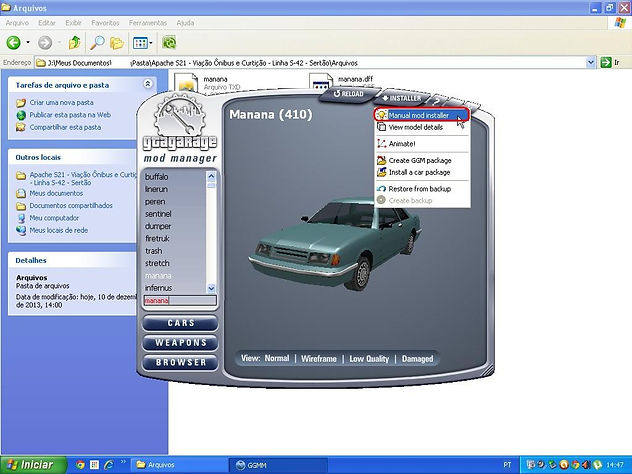Viewport: 632px width, 474px height.
Task: Click the WEAPONS button
Action: click(x=180, y=343)
